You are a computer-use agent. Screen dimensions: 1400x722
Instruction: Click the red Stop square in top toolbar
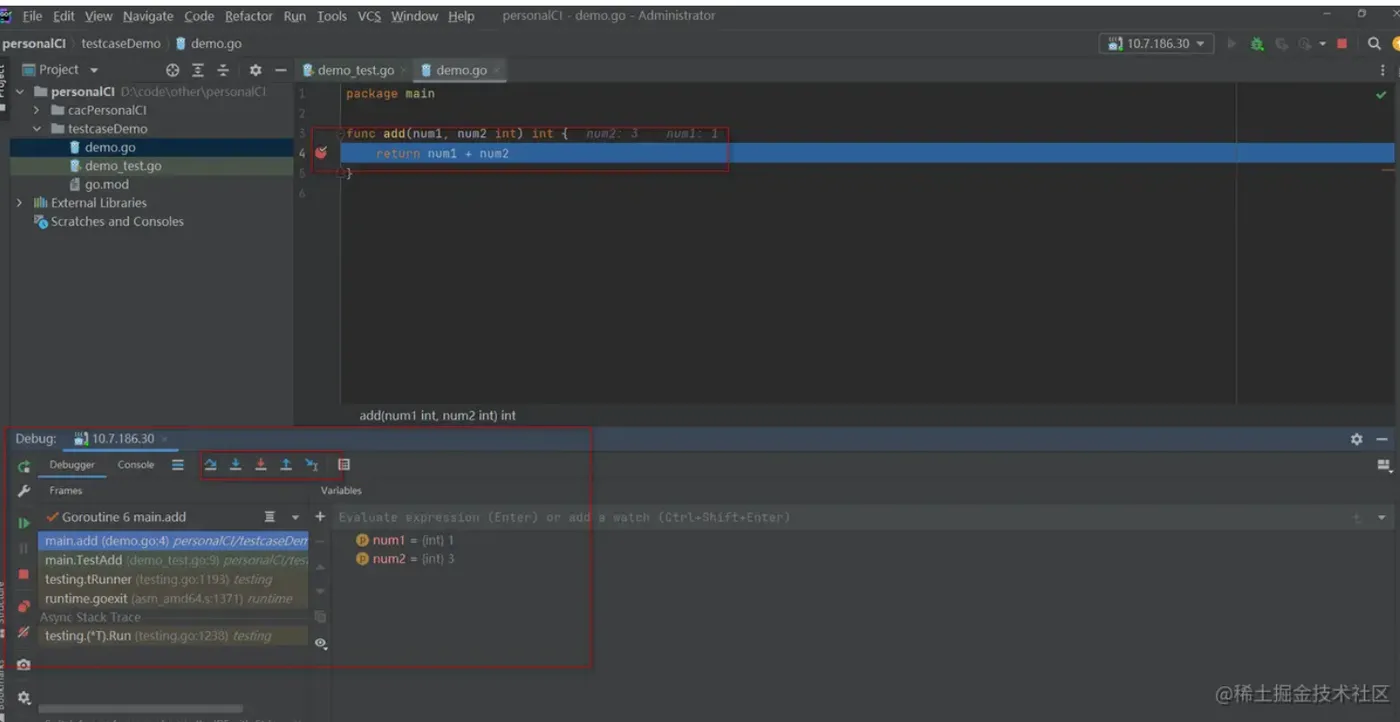1342,44
